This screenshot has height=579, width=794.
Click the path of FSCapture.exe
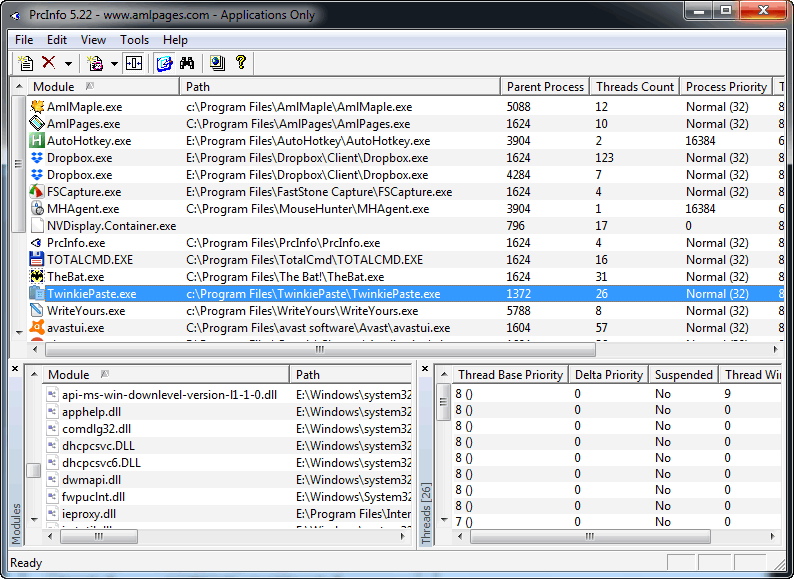point(319,192)
